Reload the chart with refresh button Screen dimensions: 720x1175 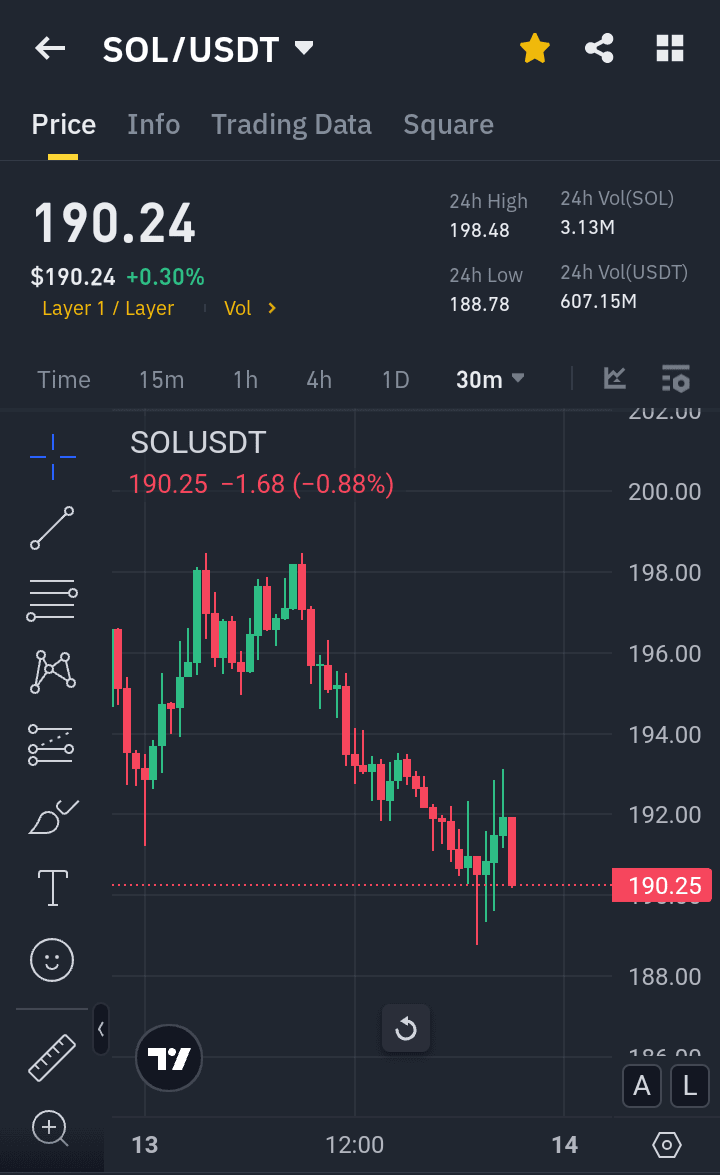click(x=406, y=1028)
